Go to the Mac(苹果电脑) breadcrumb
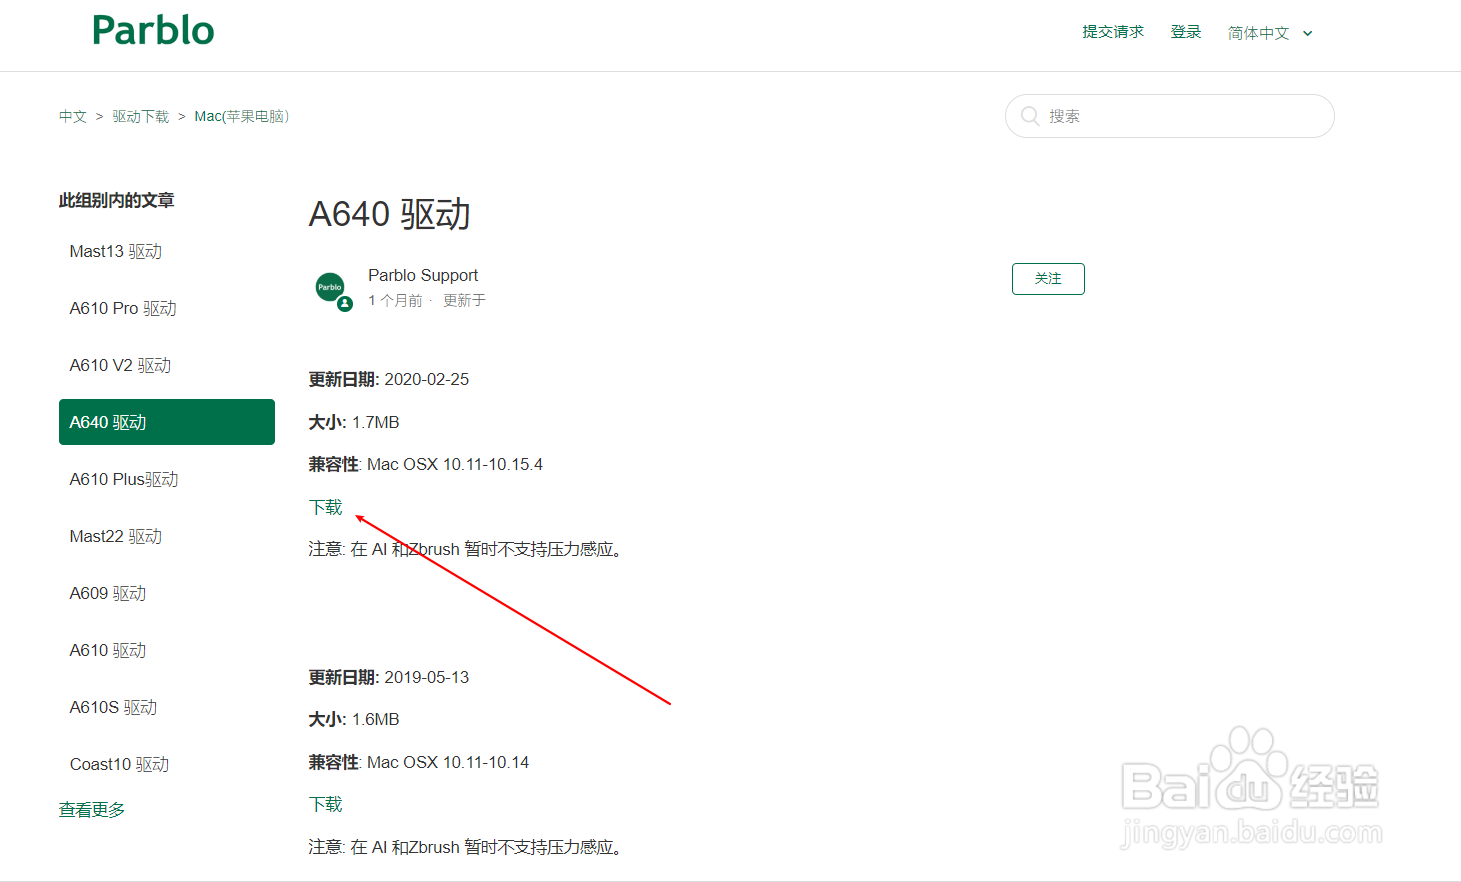This screenshot has width=1461, height=882. tap(242, 116)
